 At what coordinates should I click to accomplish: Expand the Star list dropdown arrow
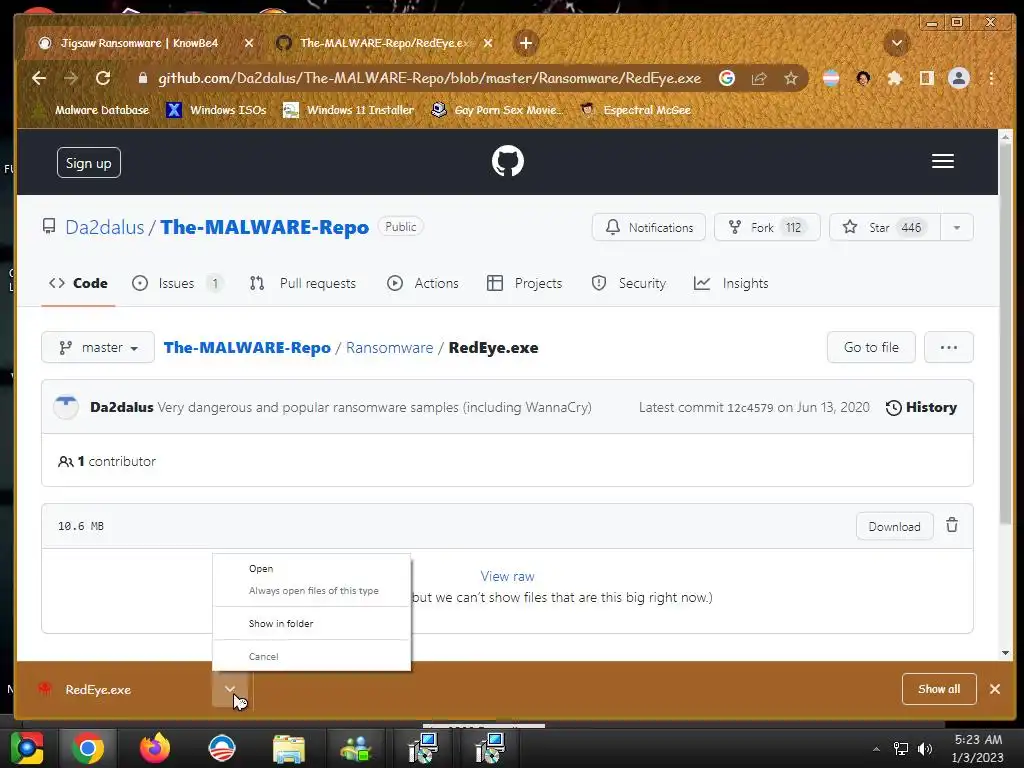(957, 227)
